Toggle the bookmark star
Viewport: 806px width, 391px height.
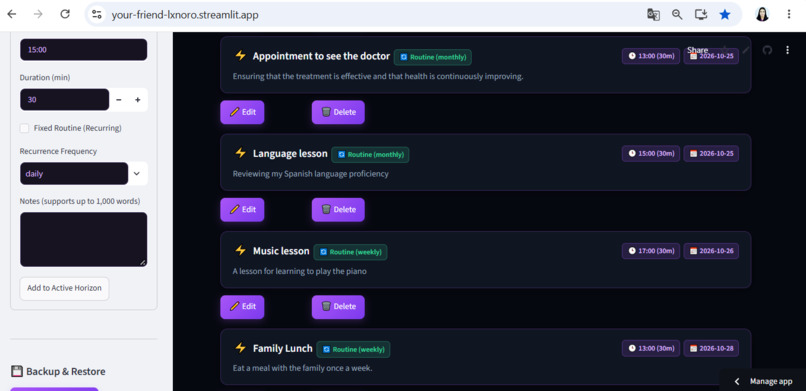tap(725, 14)
